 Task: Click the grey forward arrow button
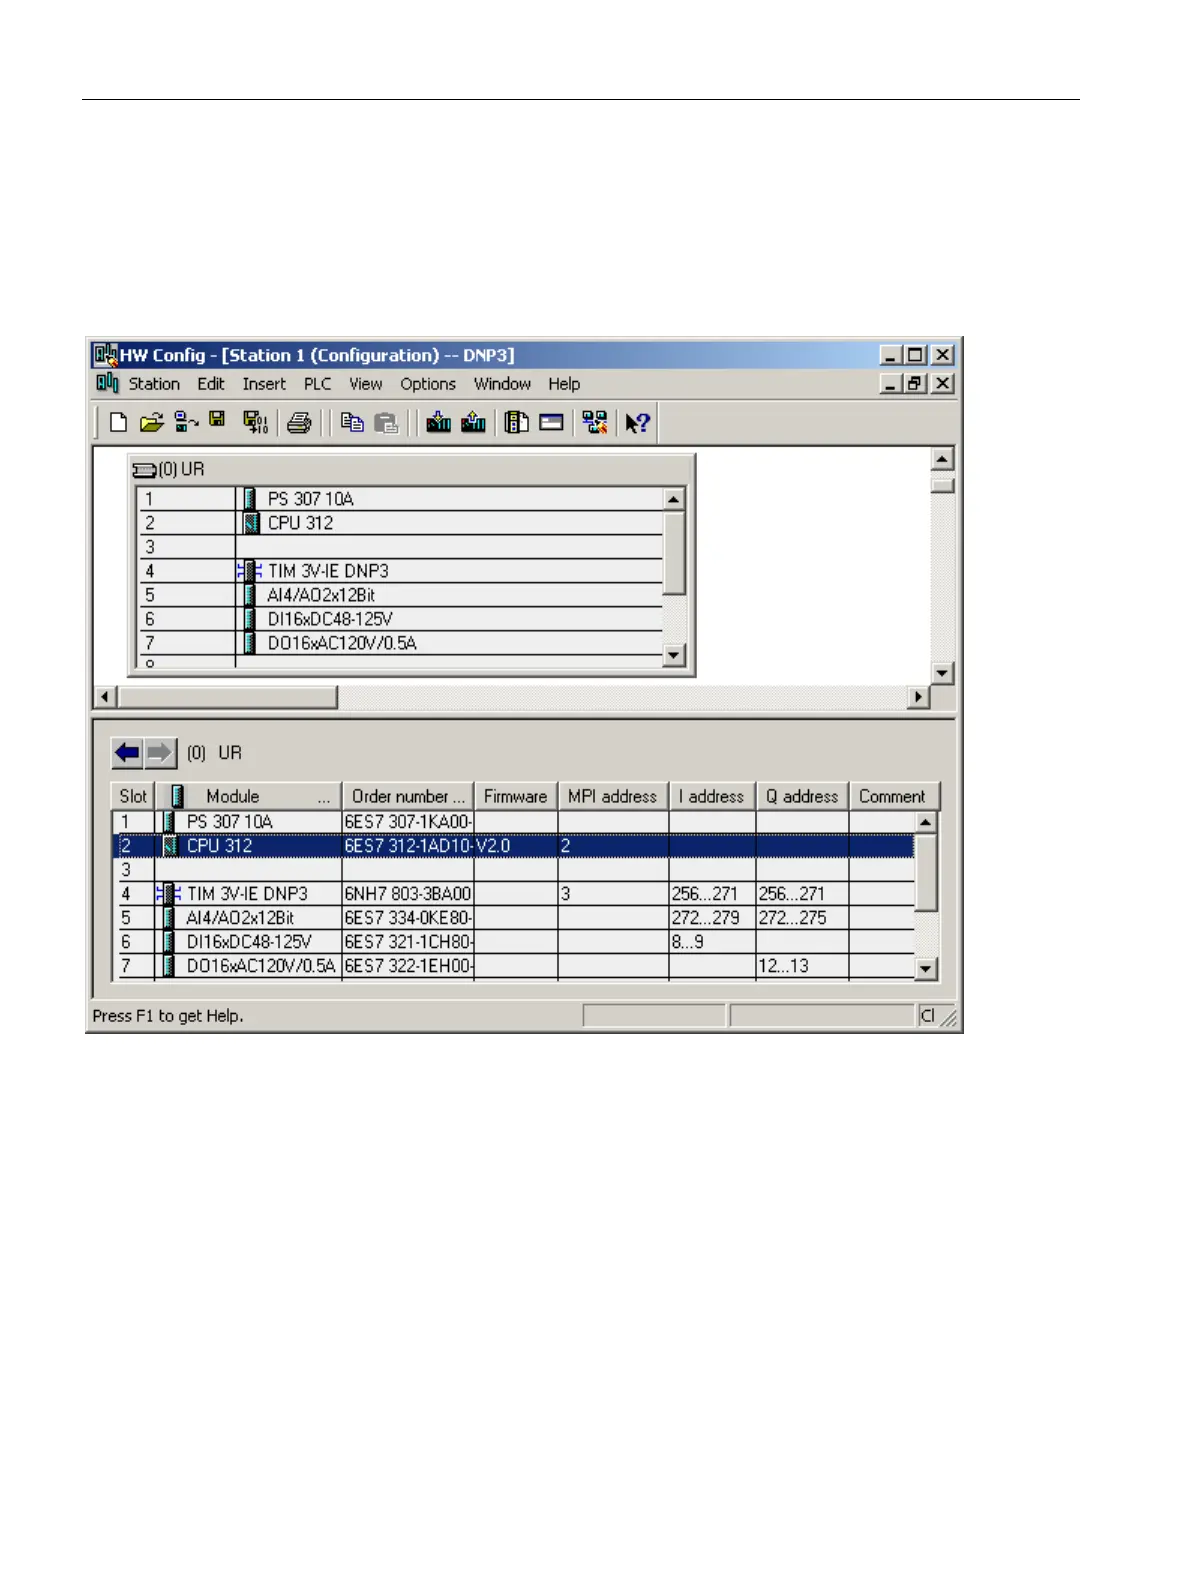160,752
